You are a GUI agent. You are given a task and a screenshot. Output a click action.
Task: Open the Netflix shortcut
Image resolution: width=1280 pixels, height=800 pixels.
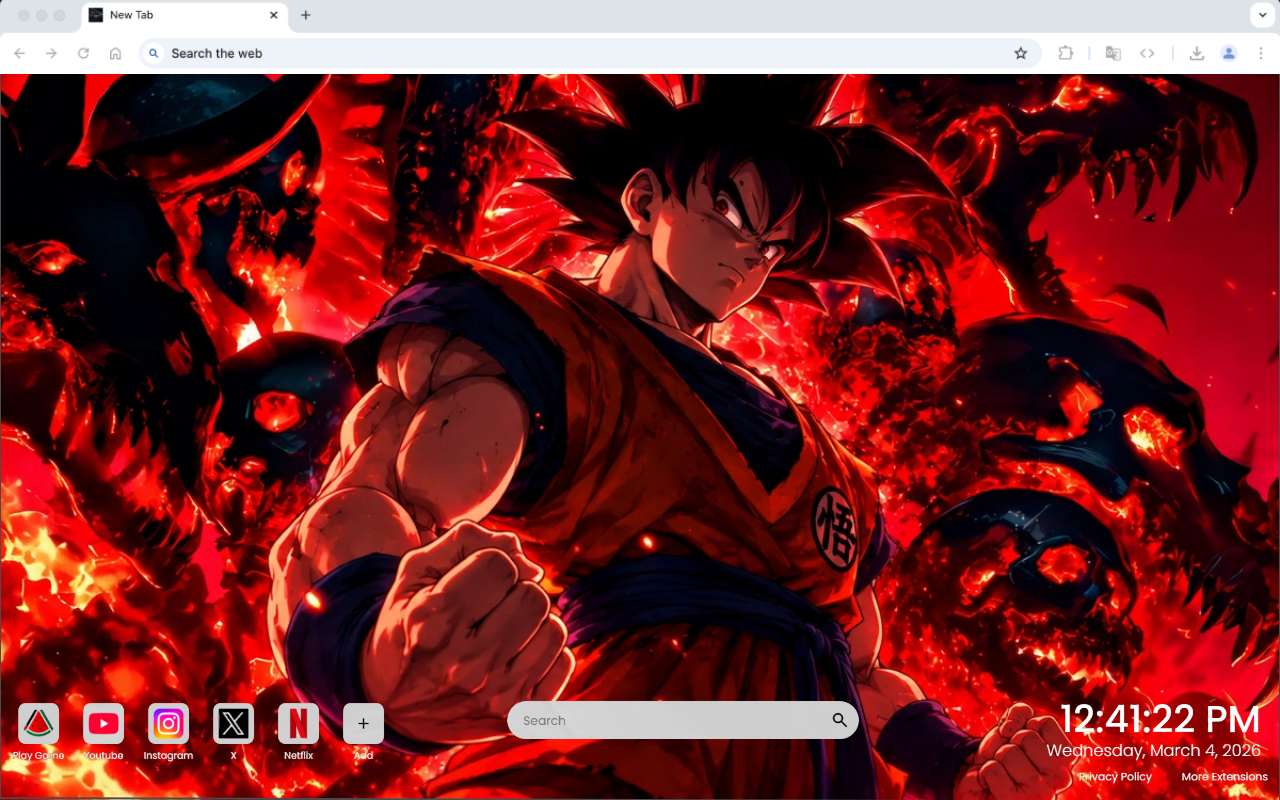click(298, 724)
